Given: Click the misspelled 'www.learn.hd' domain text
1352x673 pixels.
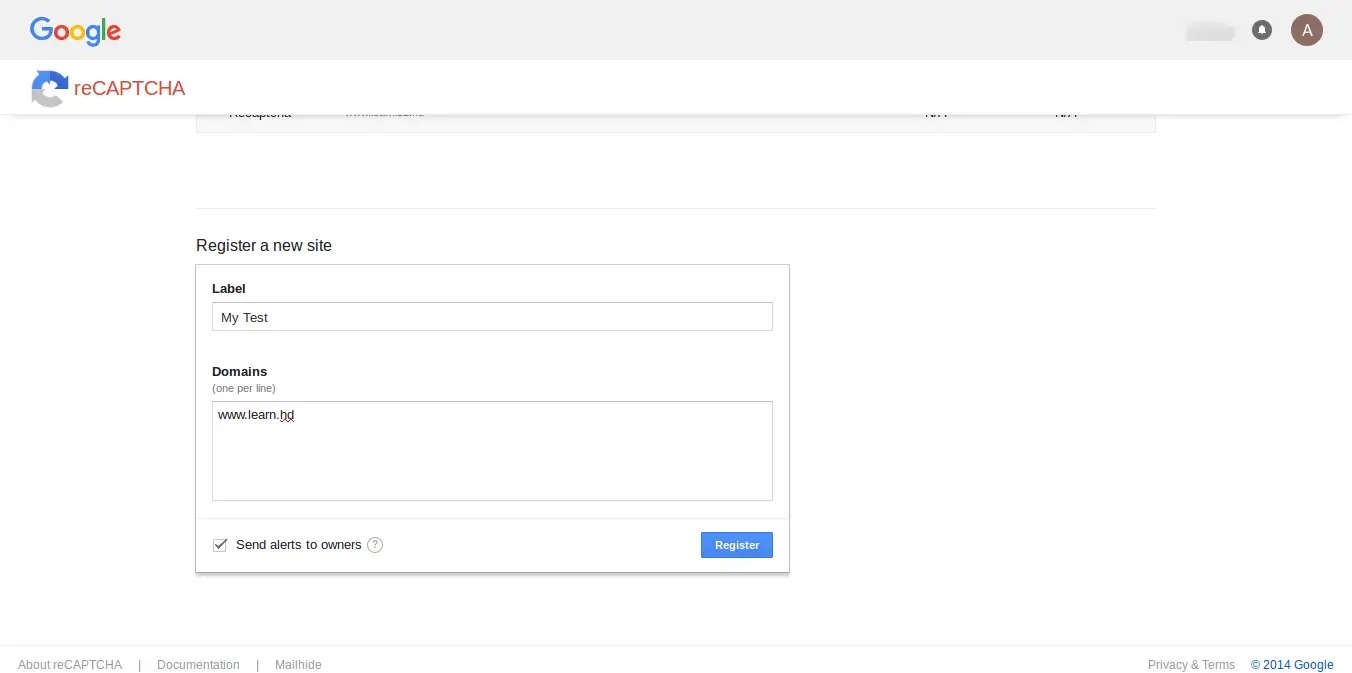Looking at the screenshot, I should (x=256, y=415).
